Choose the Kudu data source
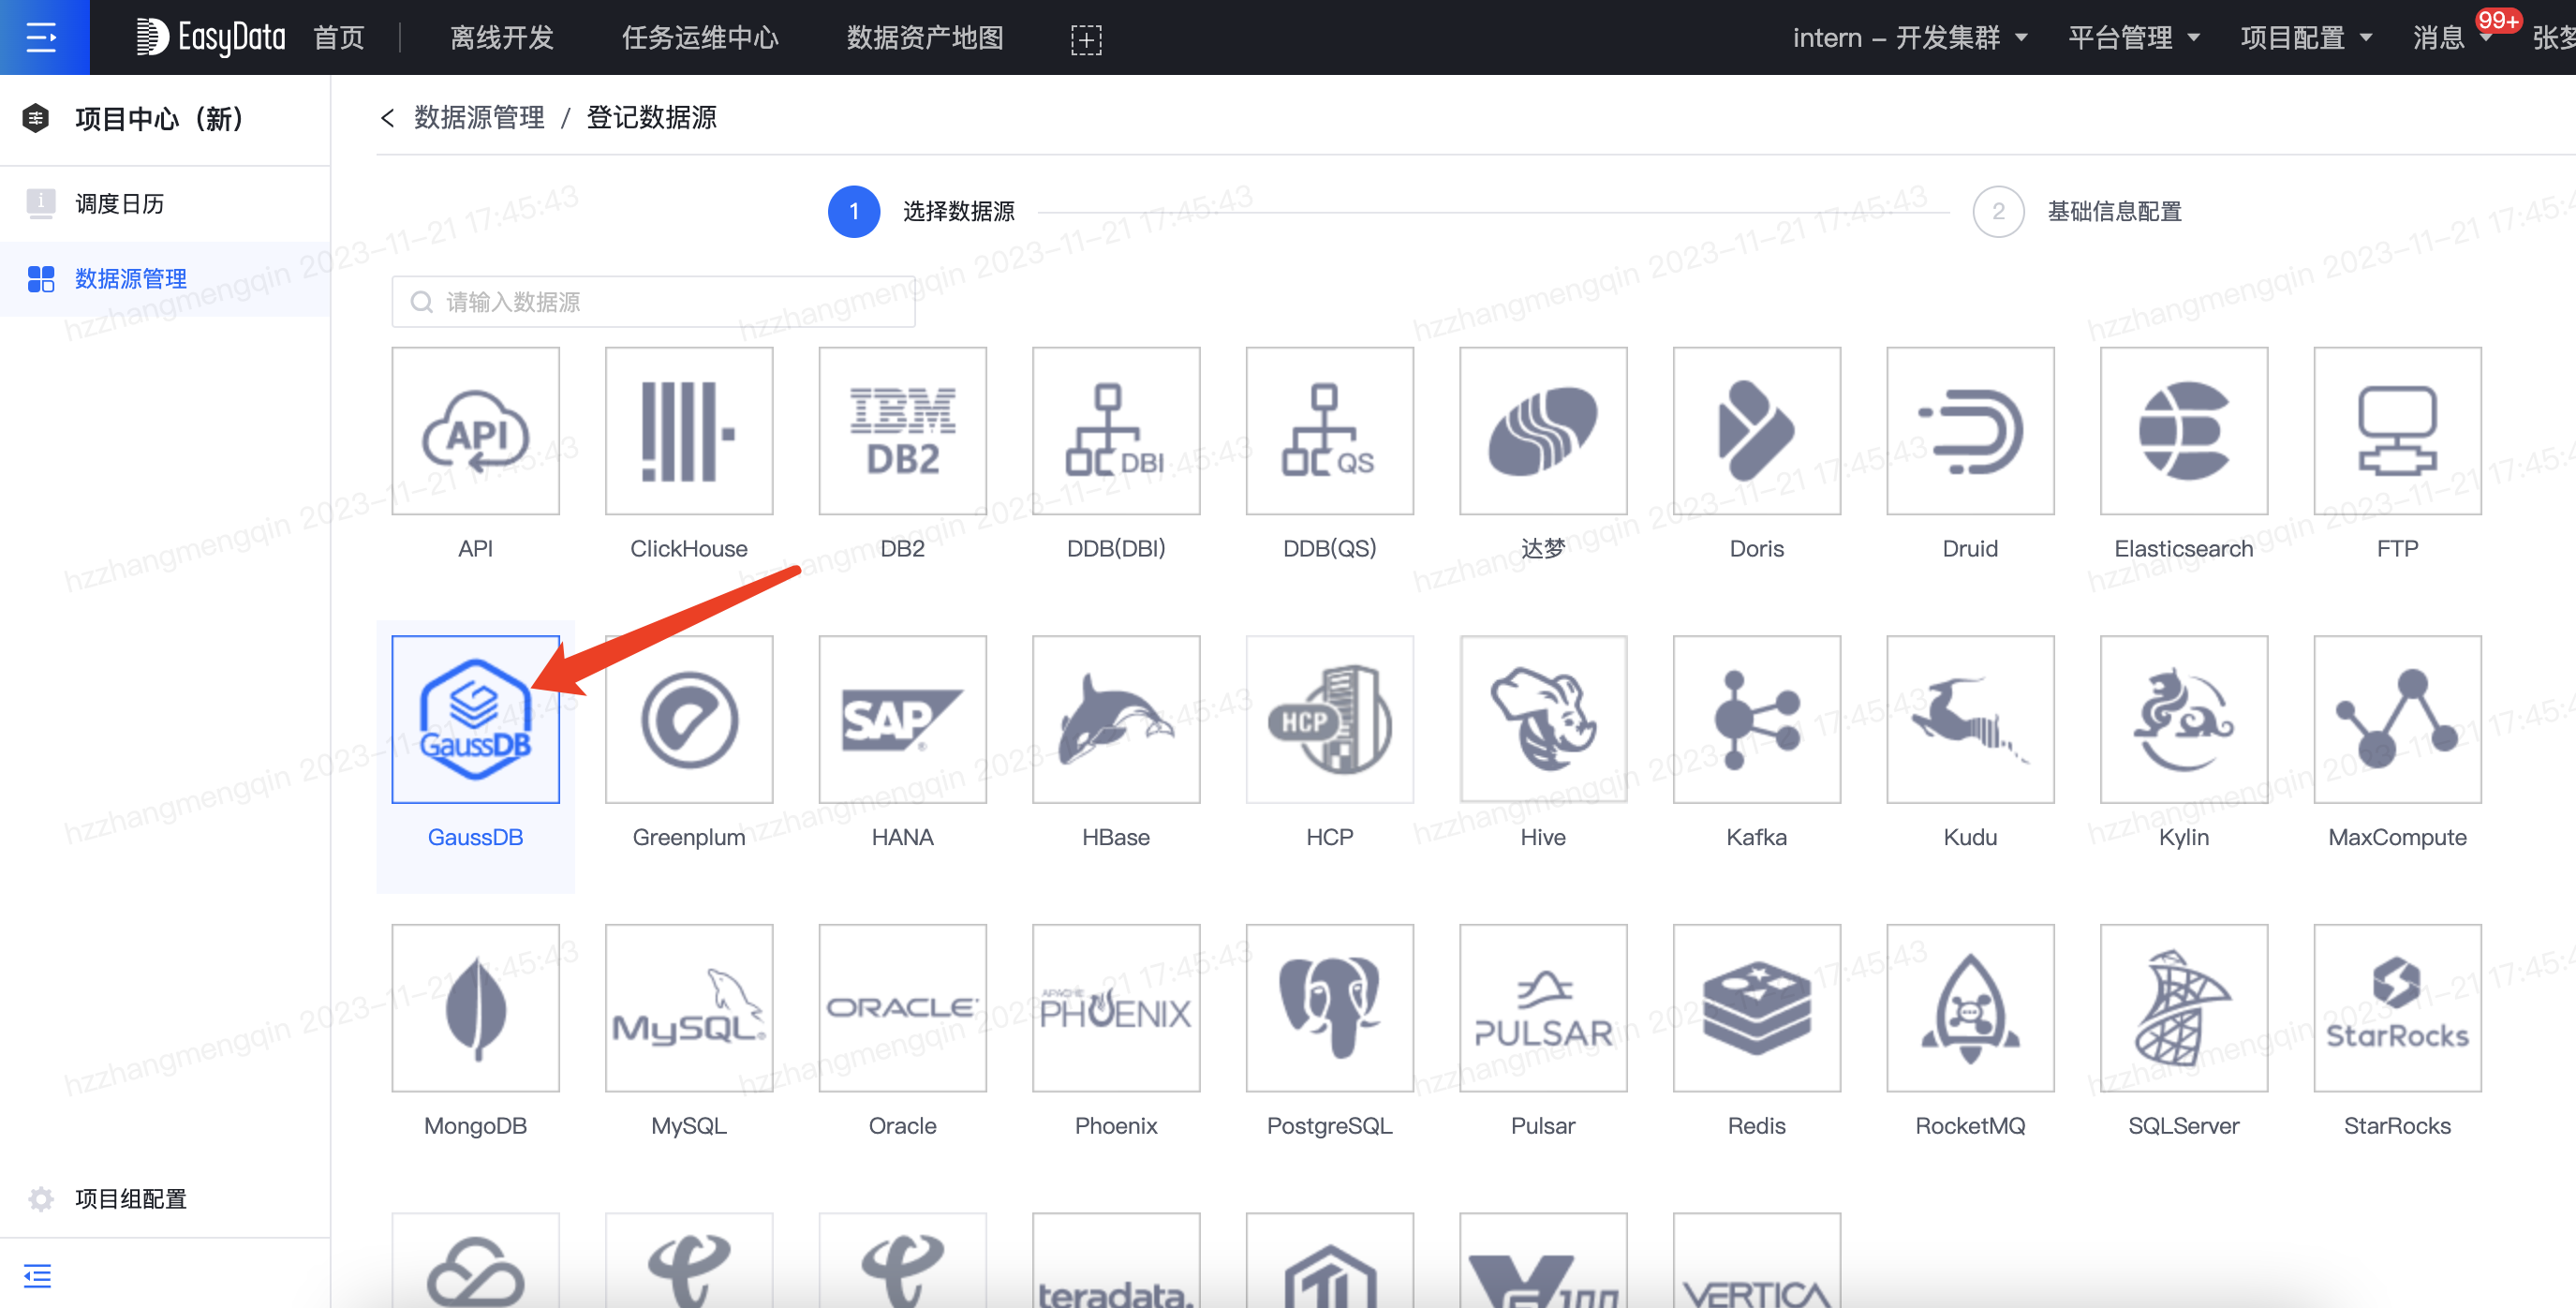 [x=1970, y=720]
